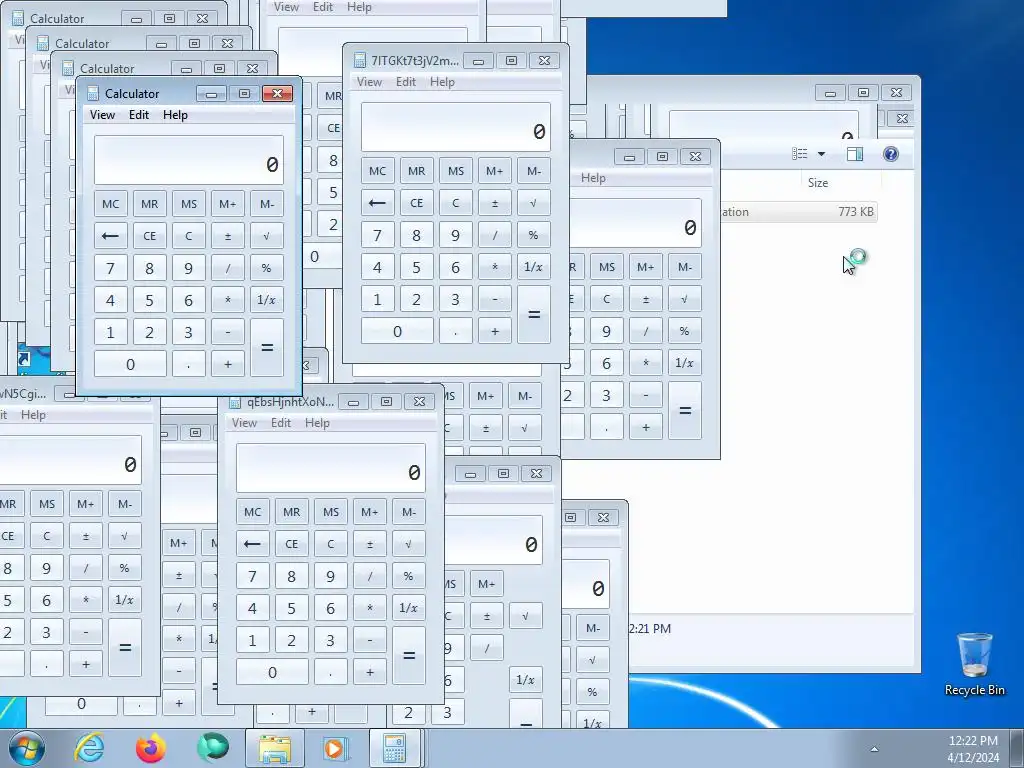The image size is (1024, 768).
Task: Click the display of qEbsHjnhtXoN calculator
Action: (330, 468)
